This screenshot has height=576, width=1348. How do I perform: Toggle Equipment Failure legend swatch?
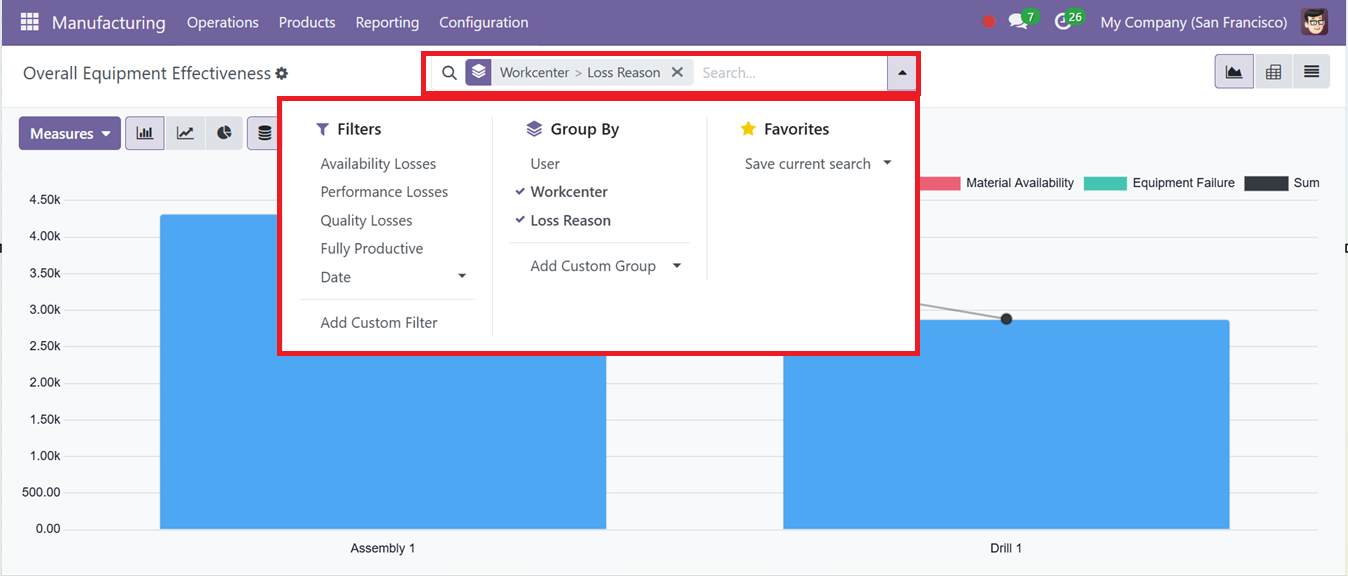coord(1105,183)
